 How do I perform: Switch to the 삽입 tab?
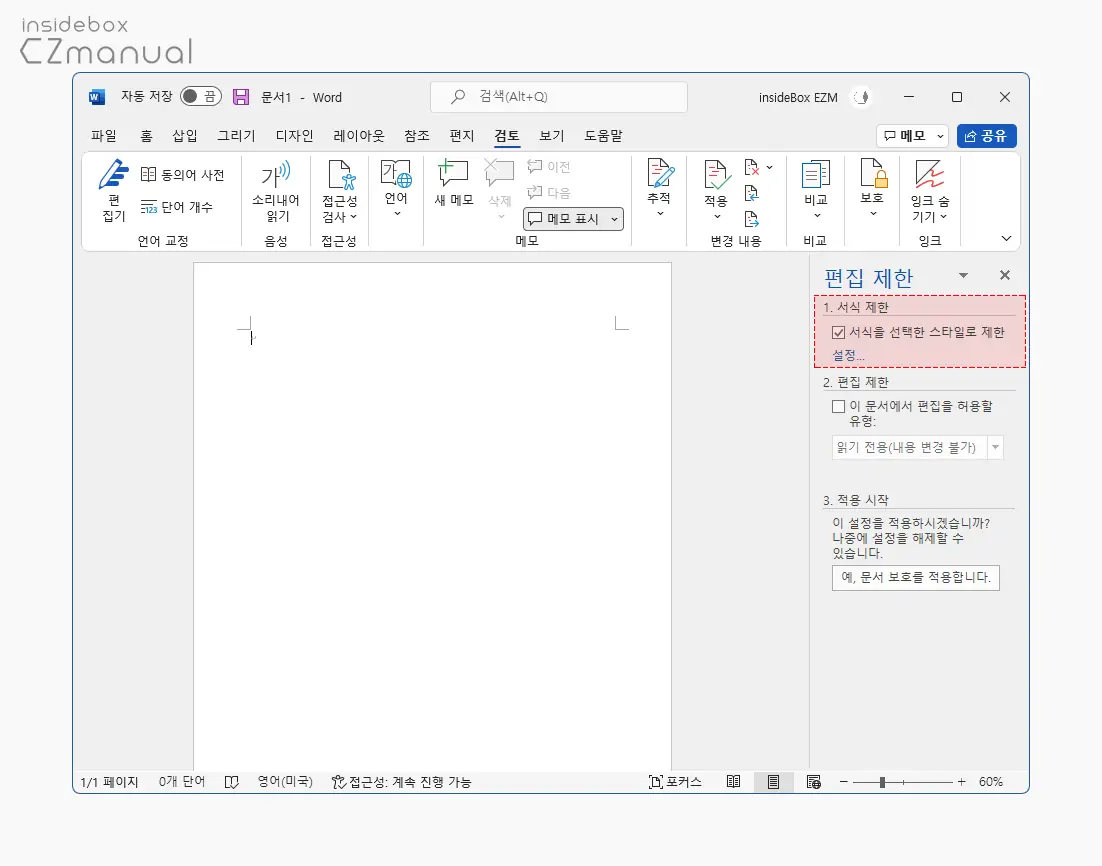click(x=185, y=136)
